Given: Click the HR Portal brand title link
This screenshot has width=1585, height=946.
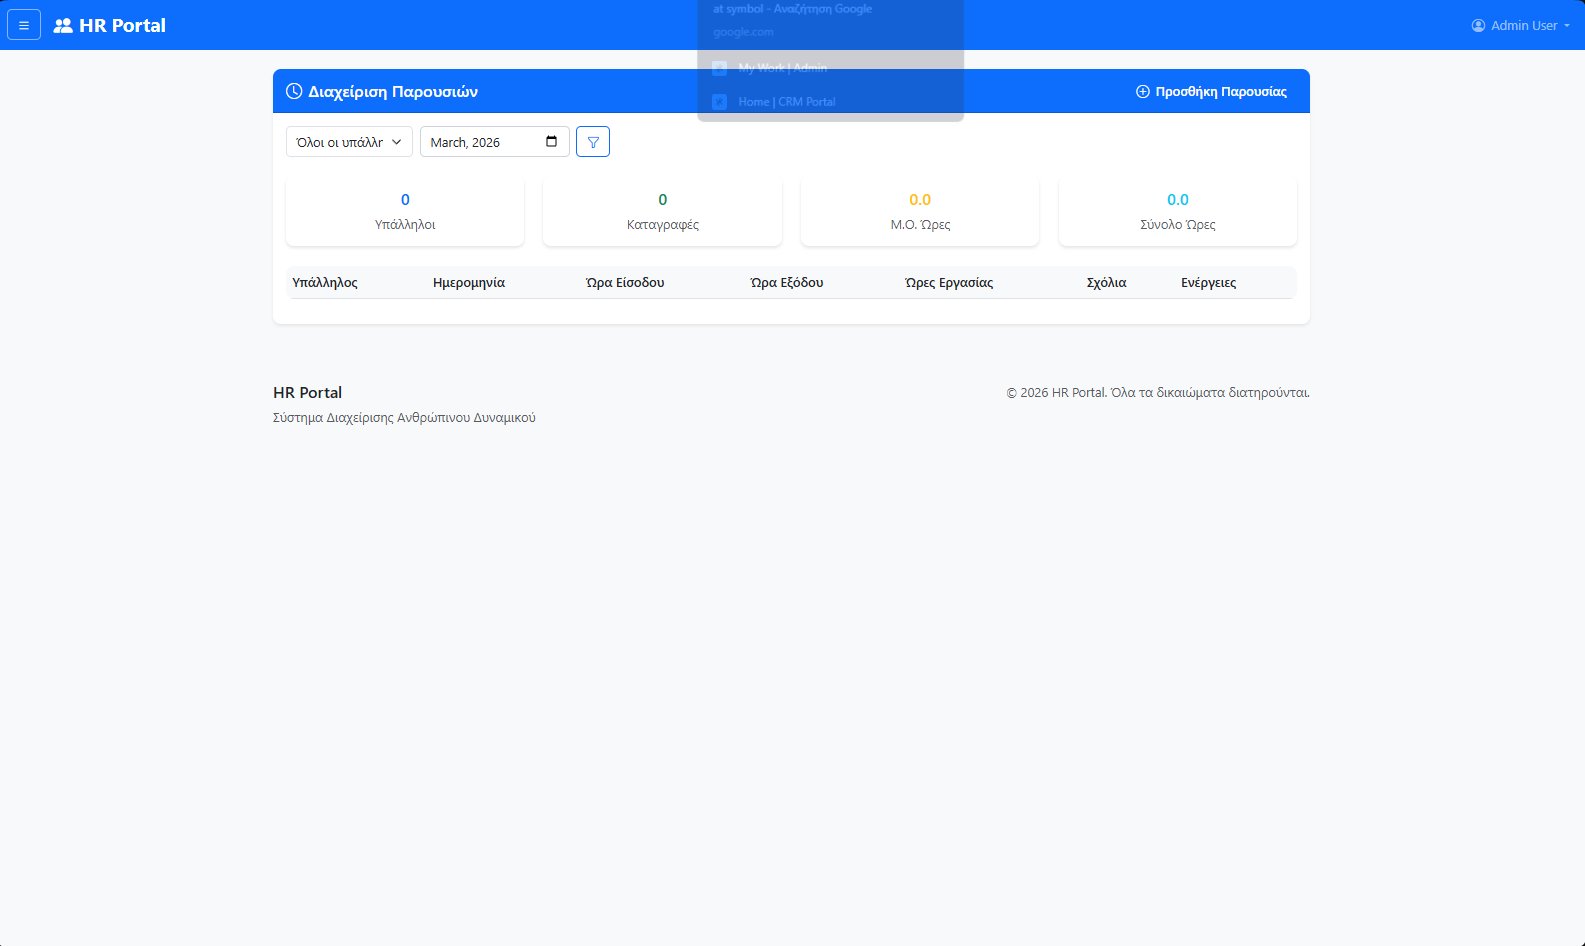Looking at the screenshot, I should [122, 26].
